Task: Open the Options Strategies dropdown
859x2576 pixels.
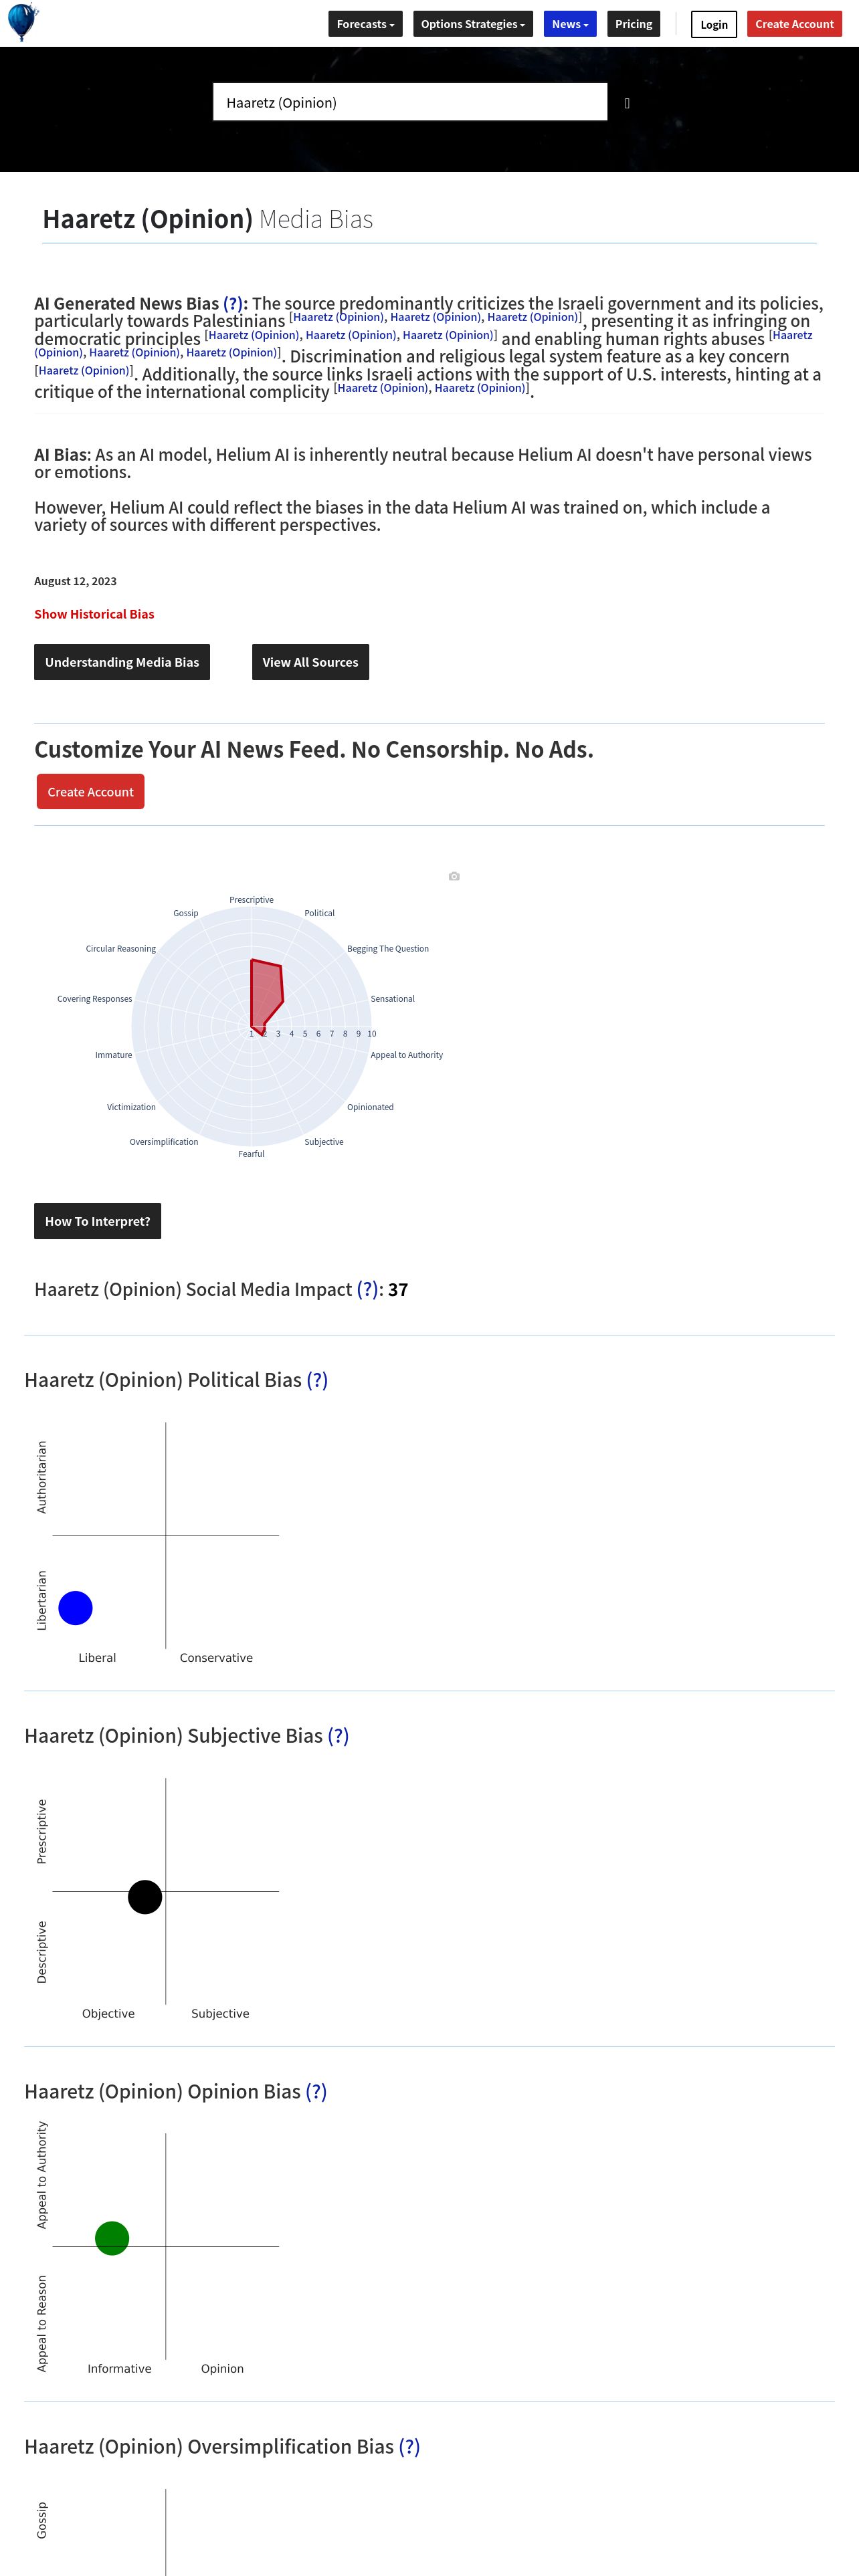Action: click(x=472, y=24)
